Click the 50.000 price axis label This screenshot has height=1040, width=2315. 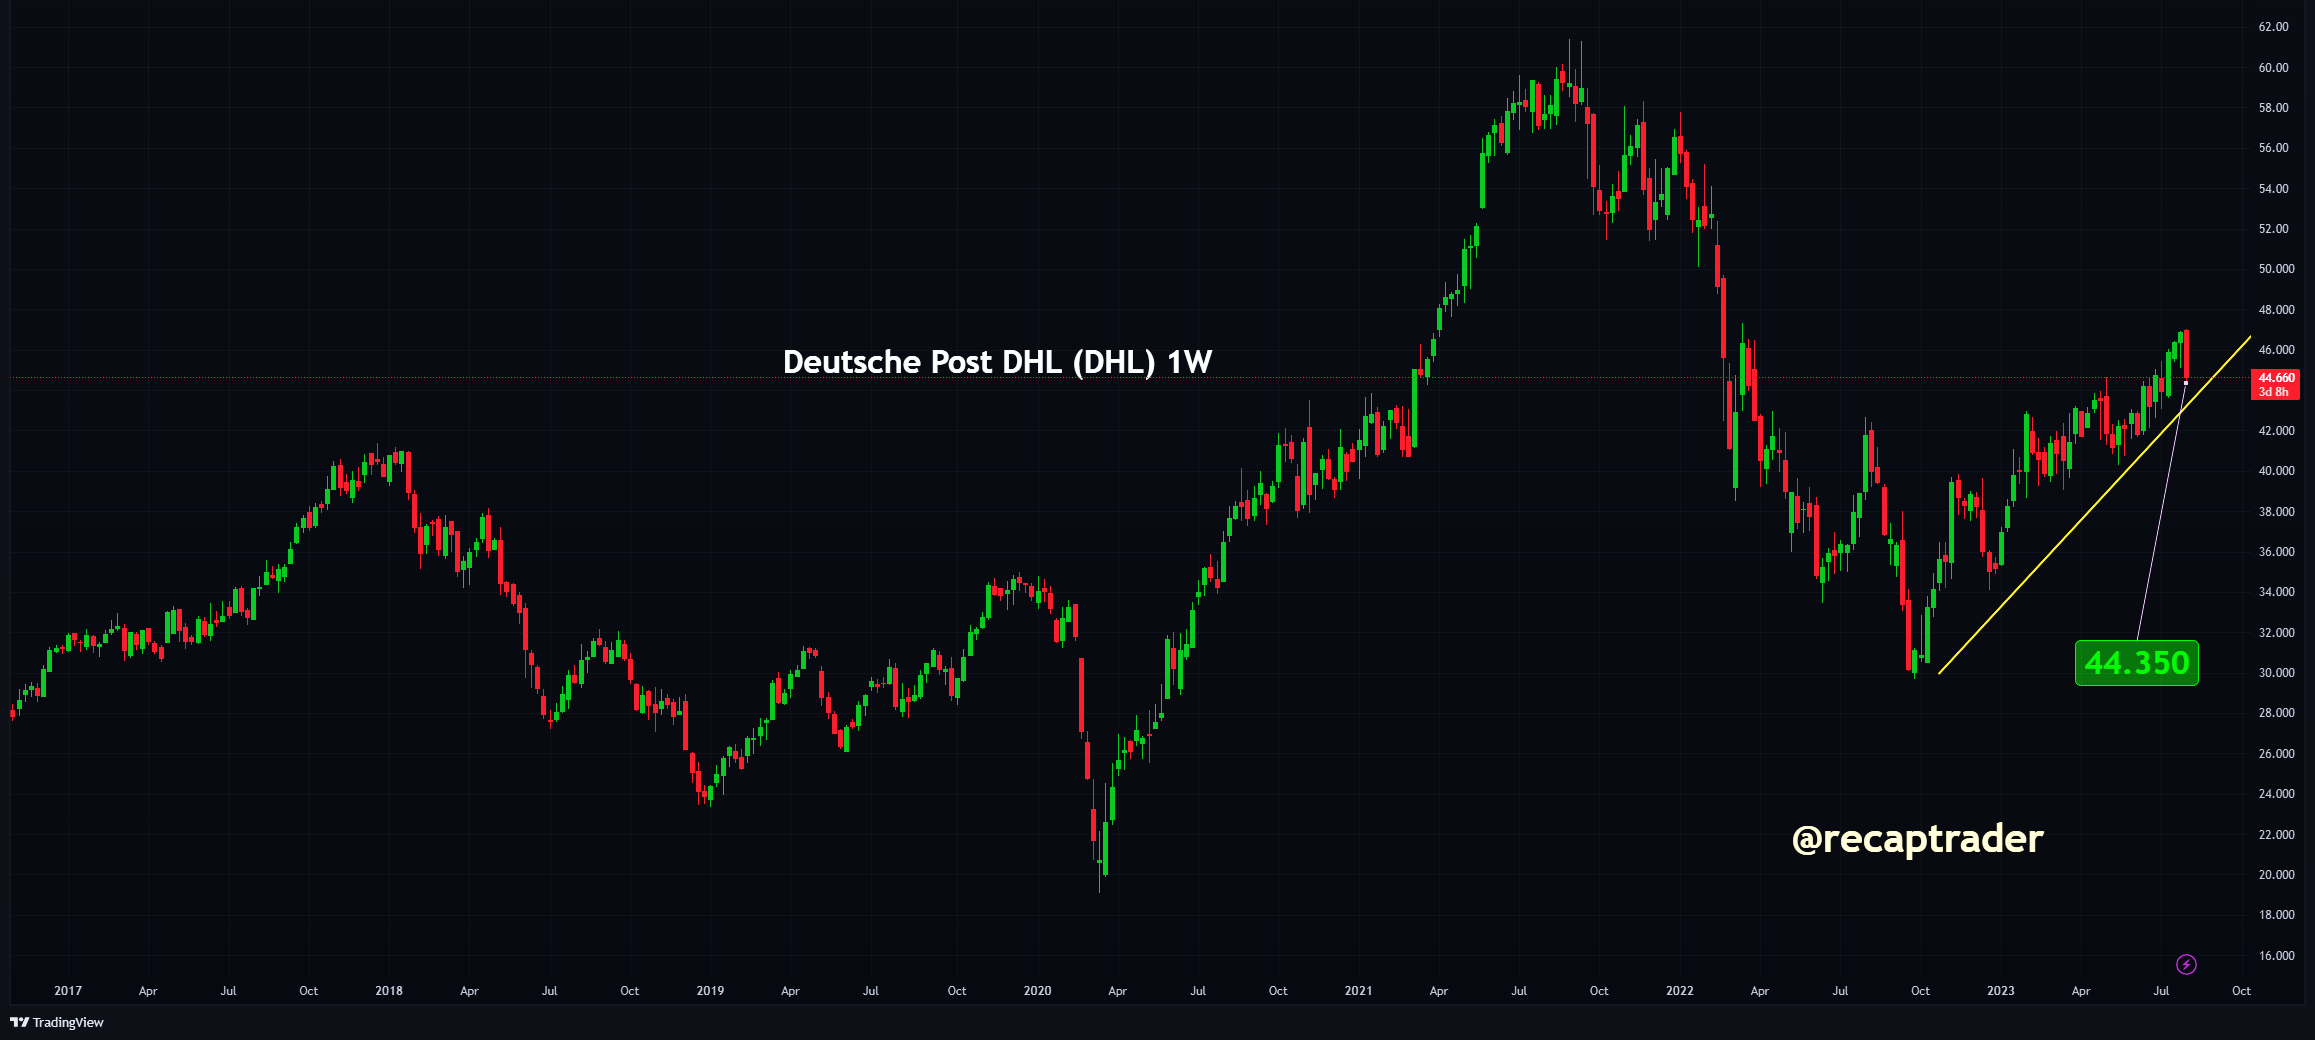pos(2276,269)
